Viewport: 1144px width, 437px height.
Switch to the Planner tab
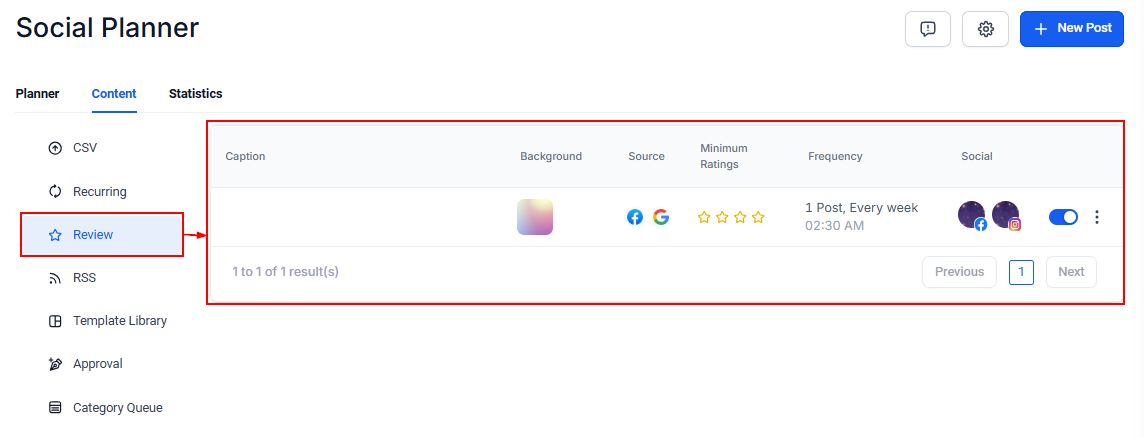click(37, 94)
